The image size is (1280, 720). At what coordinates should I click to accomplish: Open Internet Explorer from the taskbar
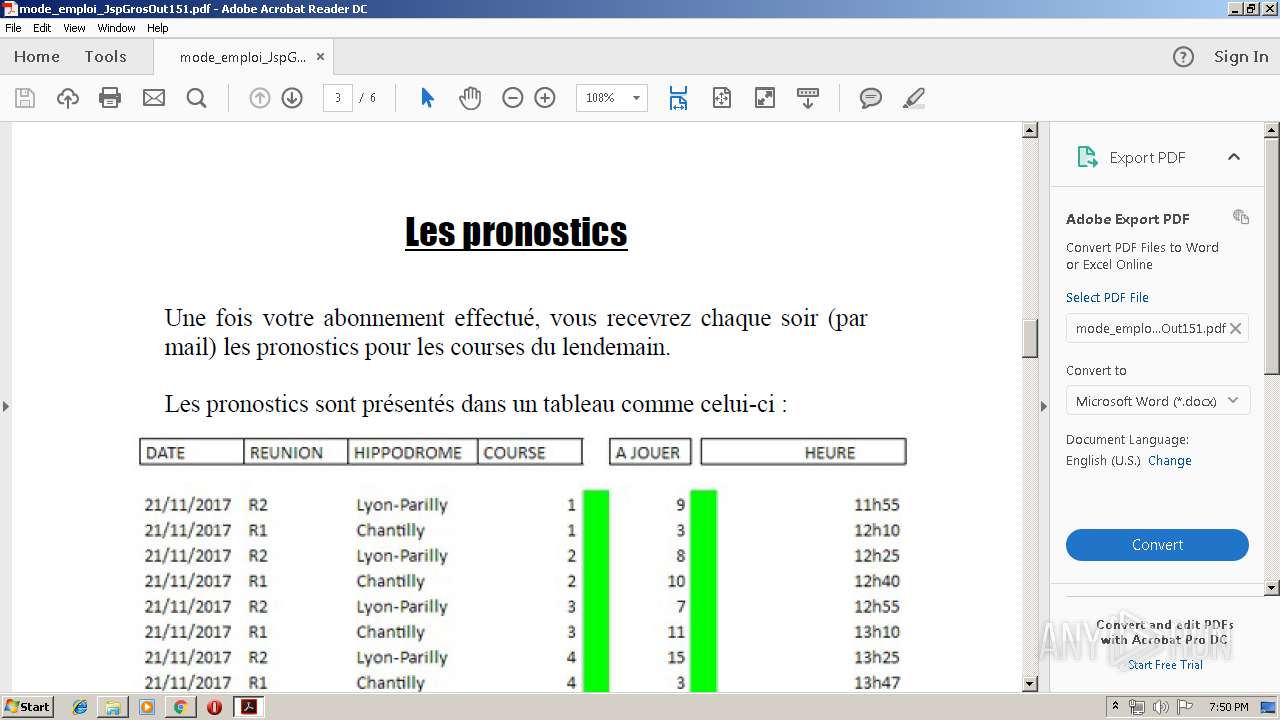[80, 707]
